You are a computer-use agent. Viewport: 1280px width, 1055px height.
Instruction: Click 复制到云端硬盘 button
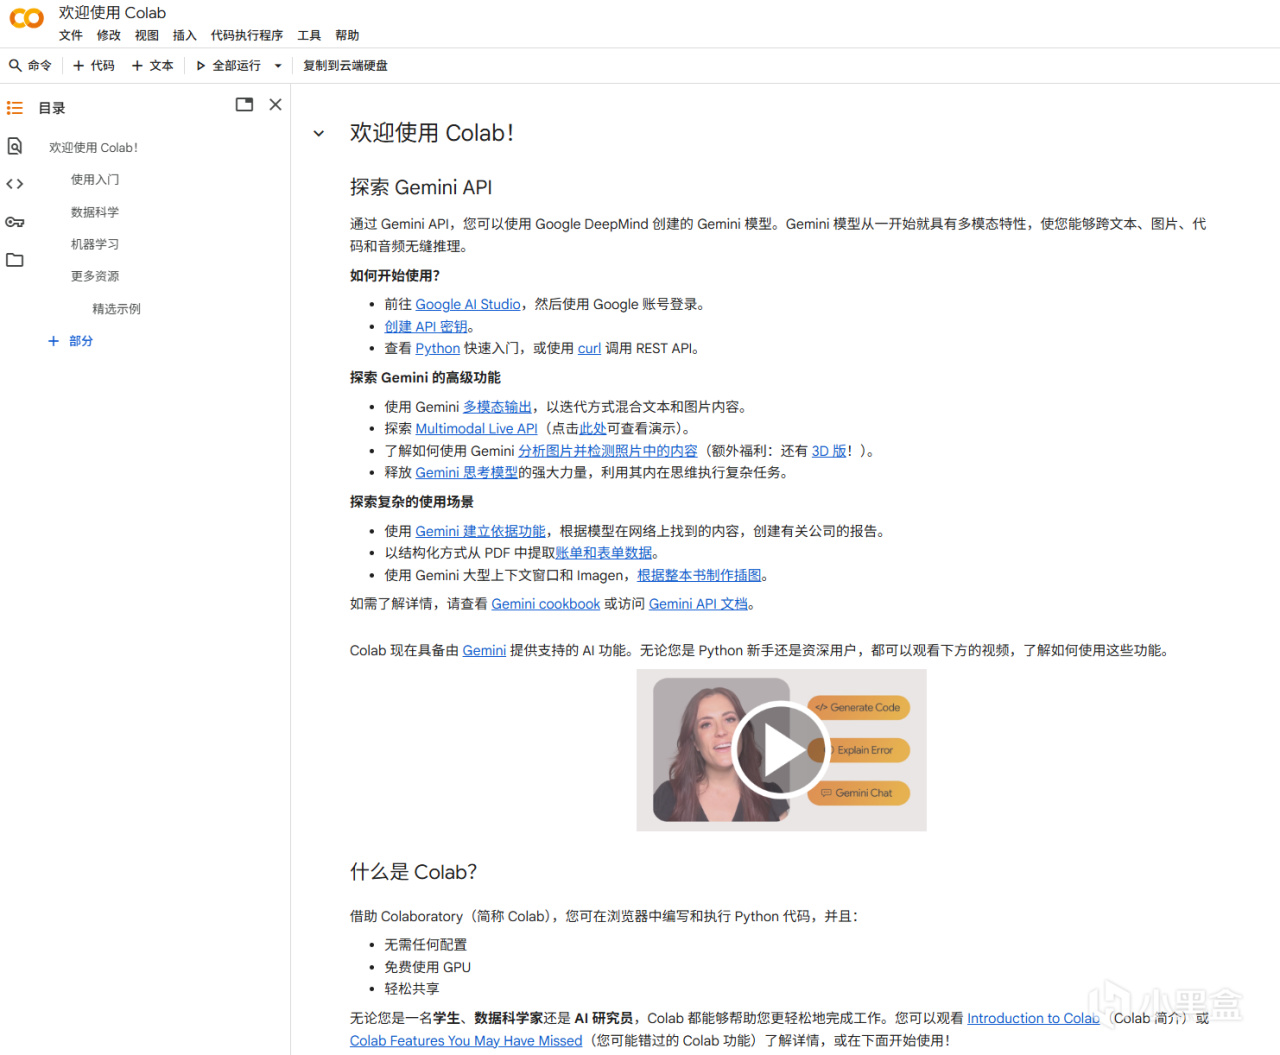tap(345, 66)
